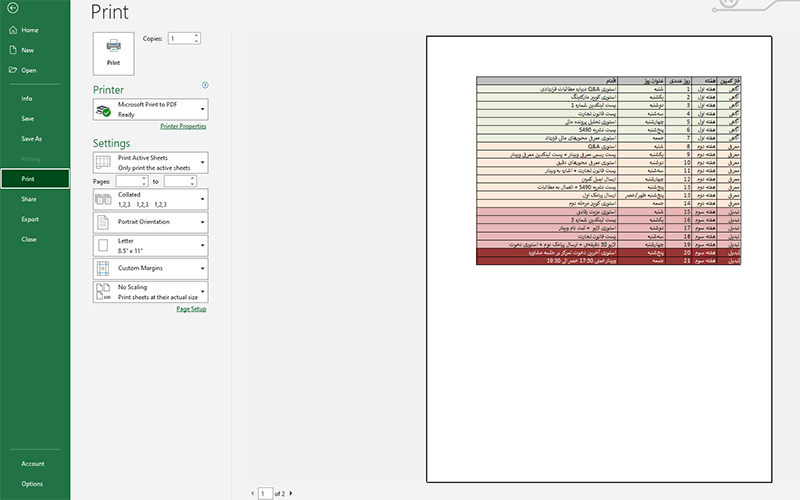The image size is (800, 500).
Task: Click the No Scaling icon
Action: pos(103,291)
